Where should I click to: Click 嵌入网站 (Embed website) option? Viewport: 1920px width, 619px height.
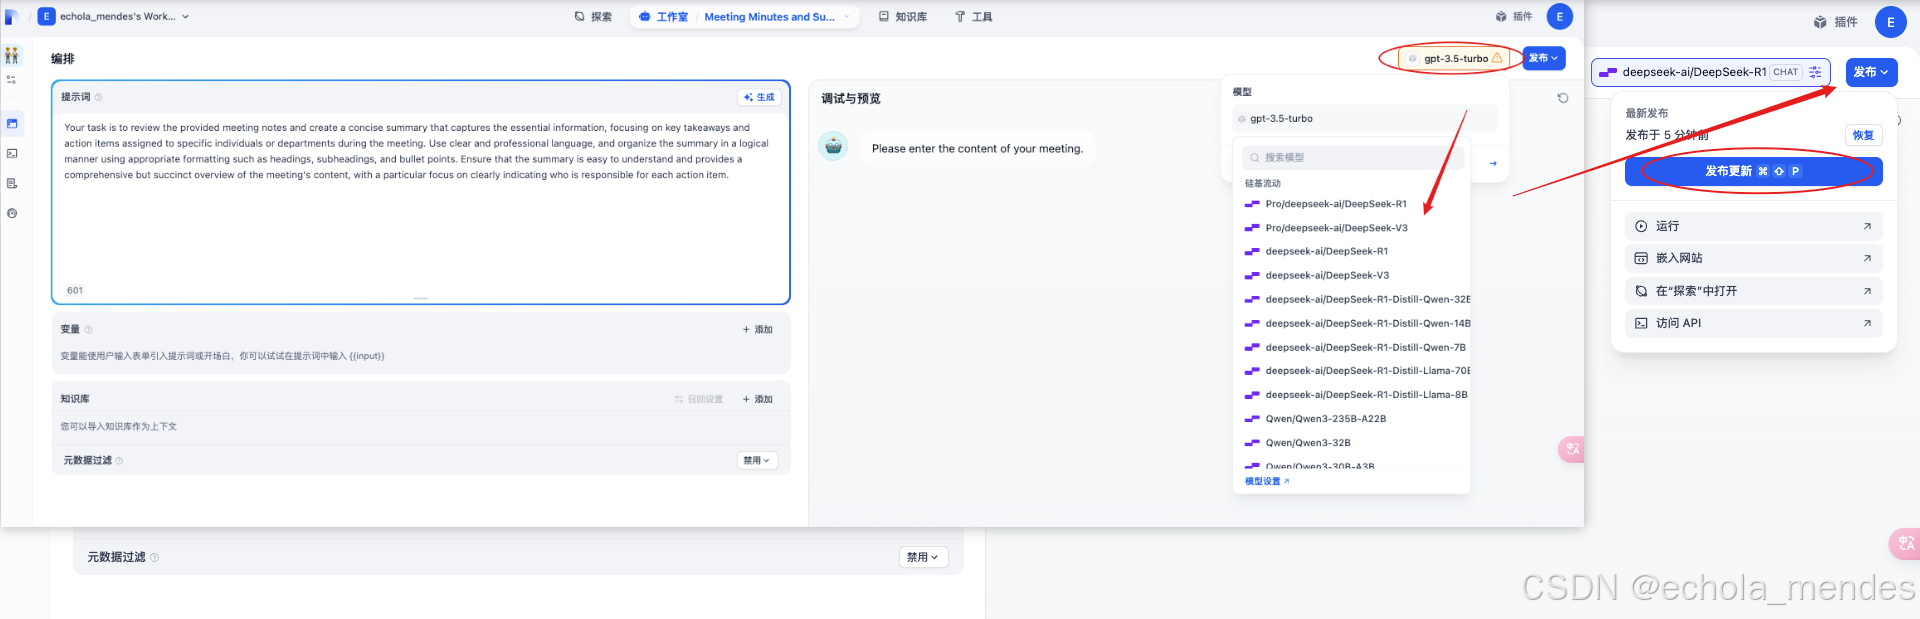click(x=1753, y=258)
